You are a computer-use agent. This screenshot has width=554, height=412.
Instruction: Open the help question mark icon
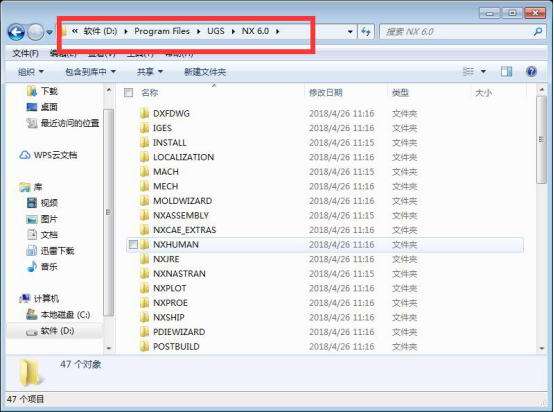[x=531, y=72]
